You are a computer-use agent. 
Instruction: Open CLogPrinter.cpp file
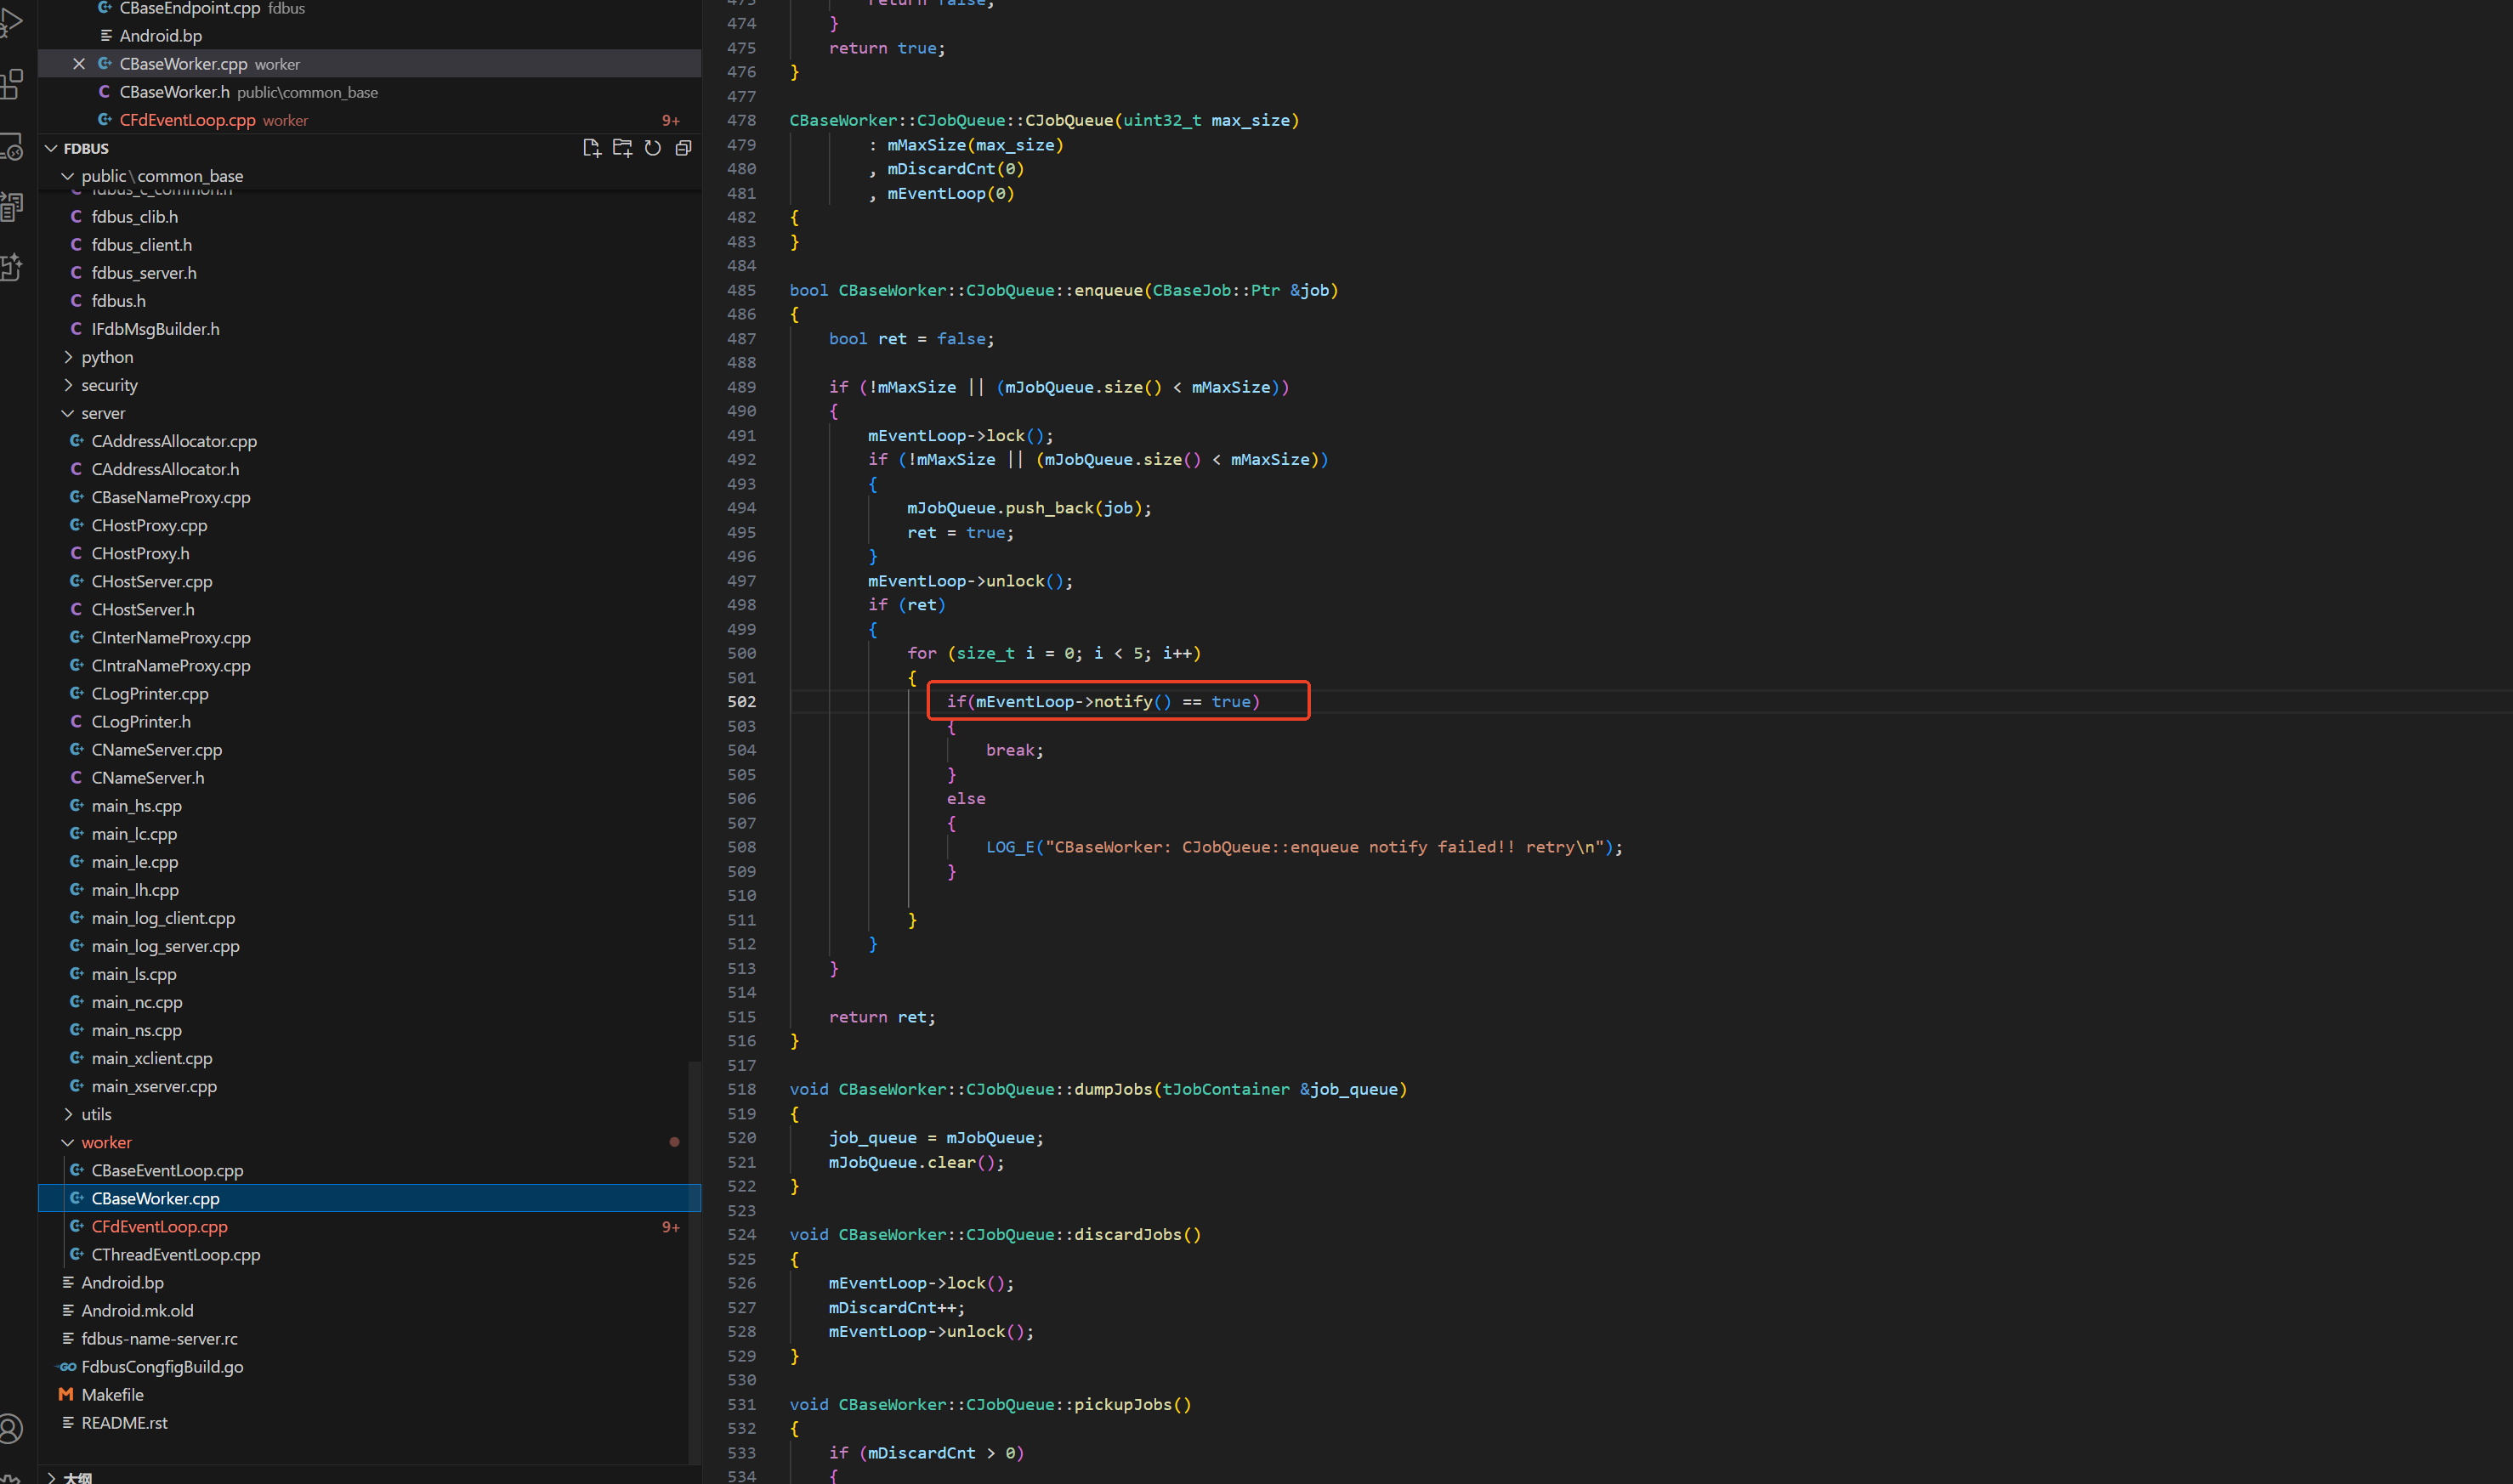(369, 693)
